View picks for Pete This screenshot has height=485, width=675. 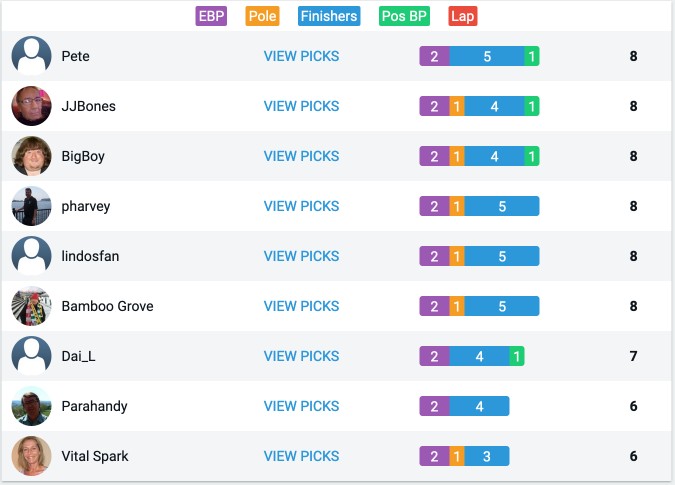[x=301, y=56]
